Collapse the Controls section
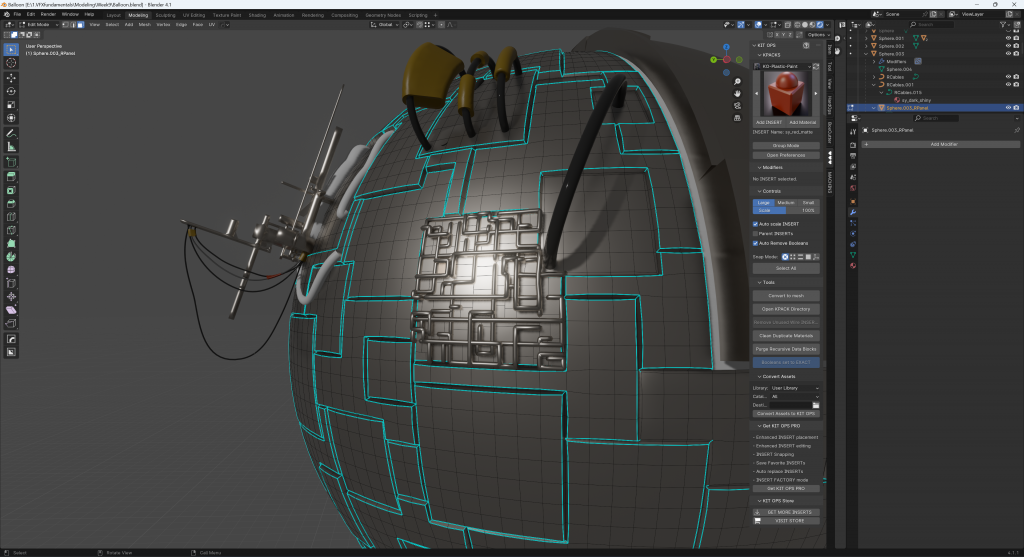 tap(769, 191)
